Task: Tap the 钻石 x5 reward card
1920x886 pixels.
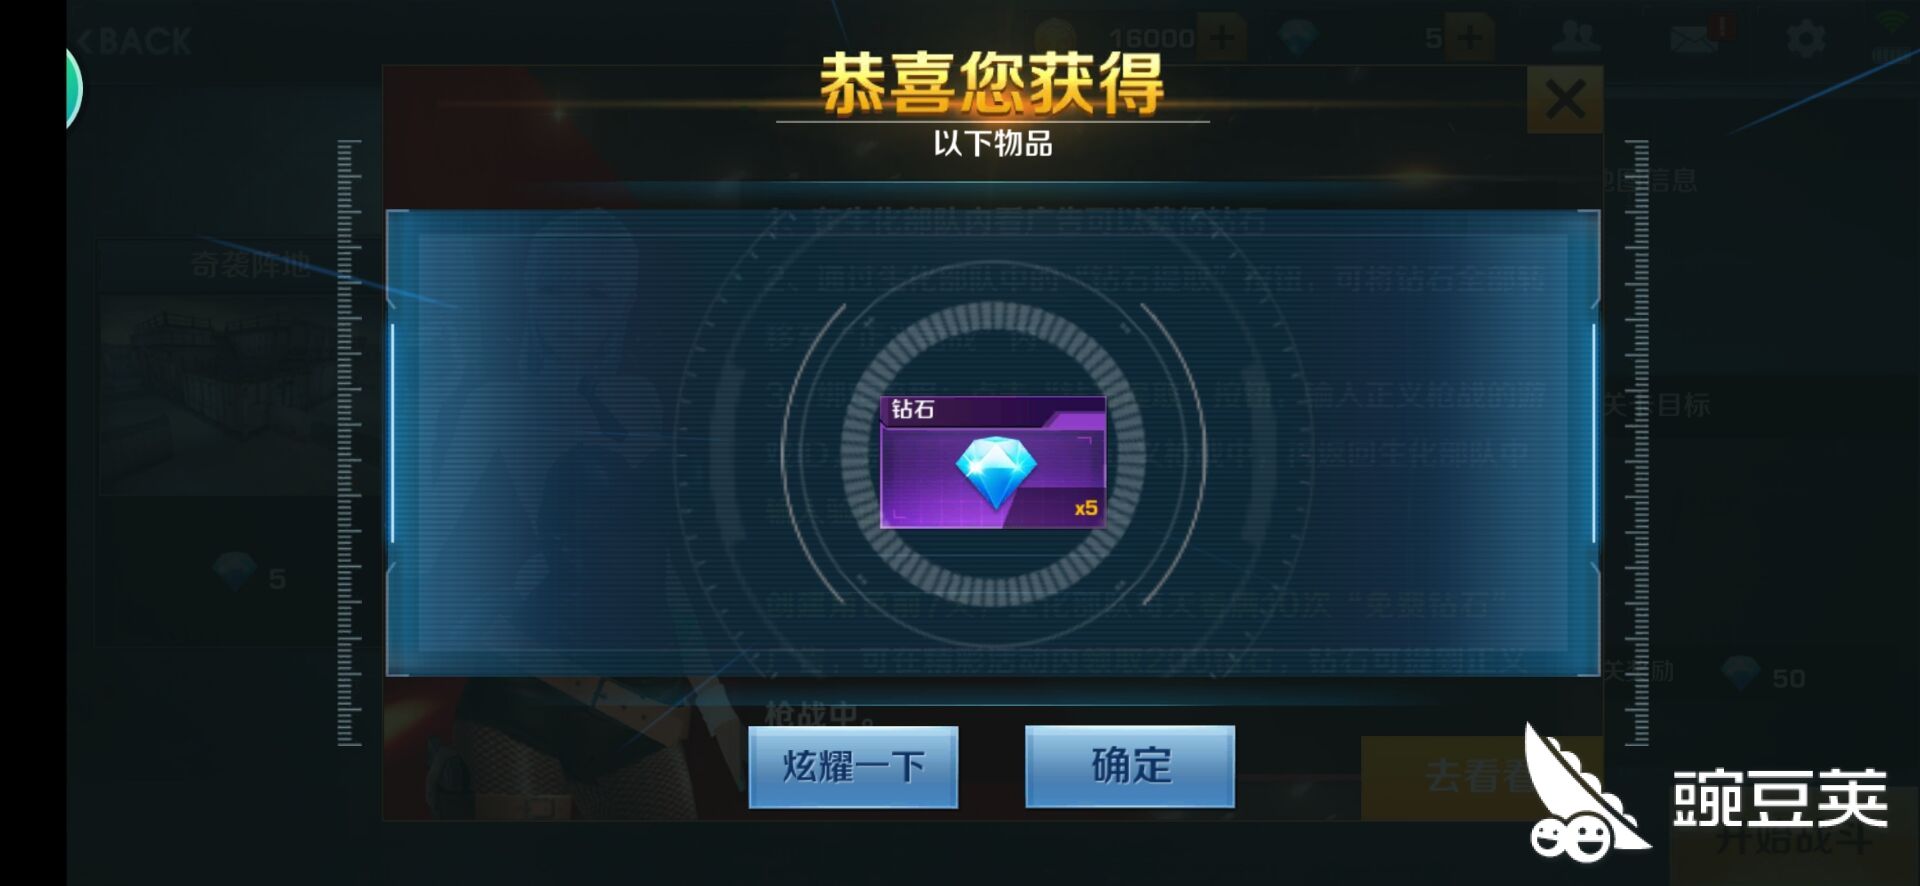Action: [x=993, y=462]
